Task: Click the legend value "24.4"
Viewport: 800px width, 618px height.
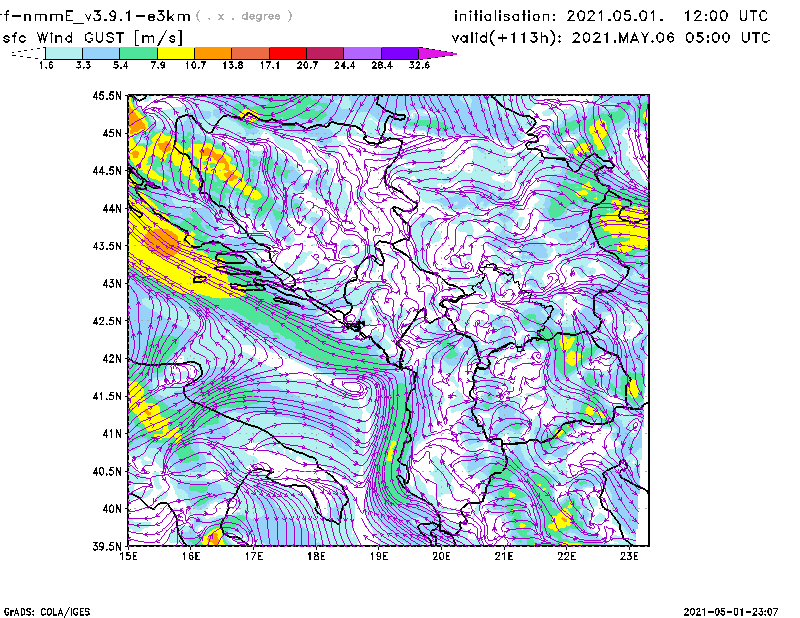Action: (344, 65)
